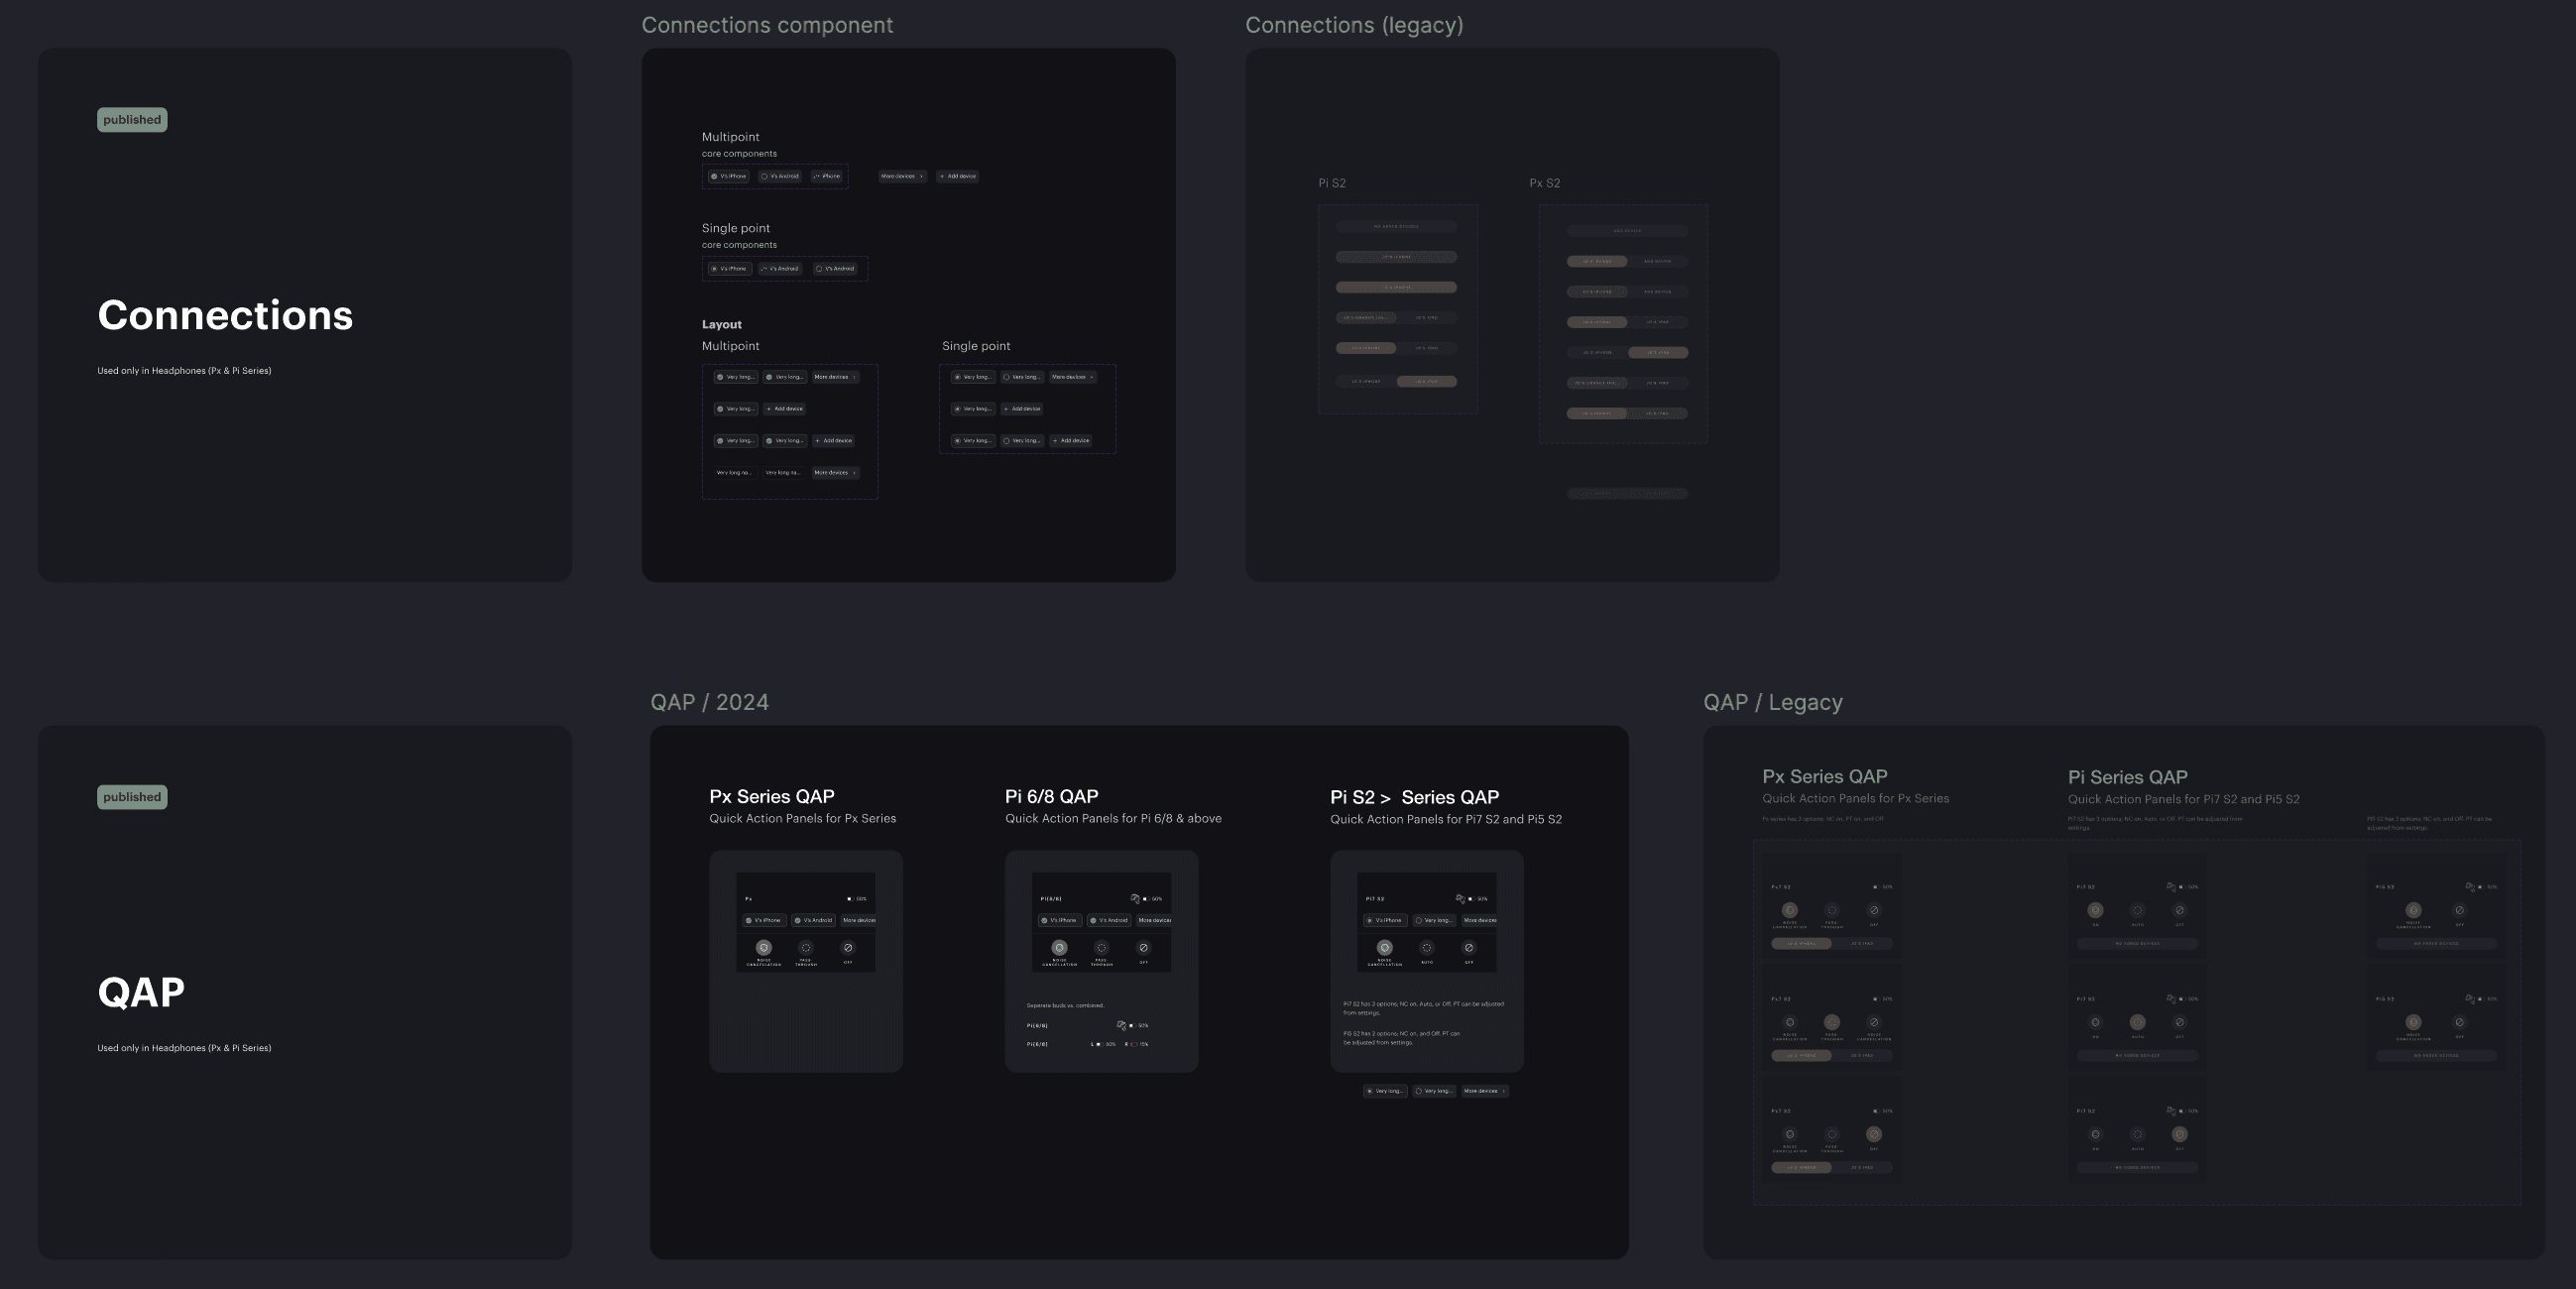
Task: Expand More devices chip below Pi S2 panel
Action: point(1485,1091)
